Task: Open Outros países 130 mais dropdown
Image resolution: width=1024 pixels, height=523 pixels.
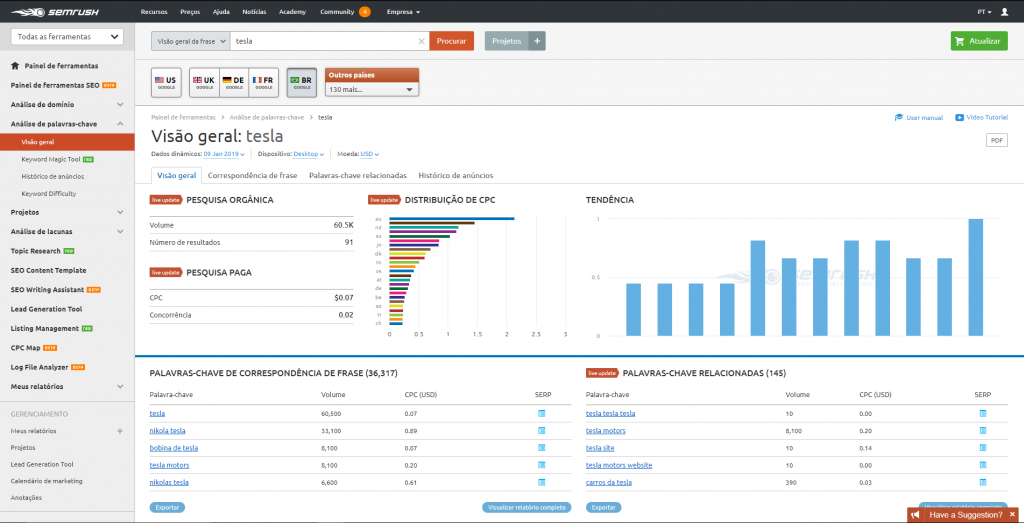Action: click(372, 89)
